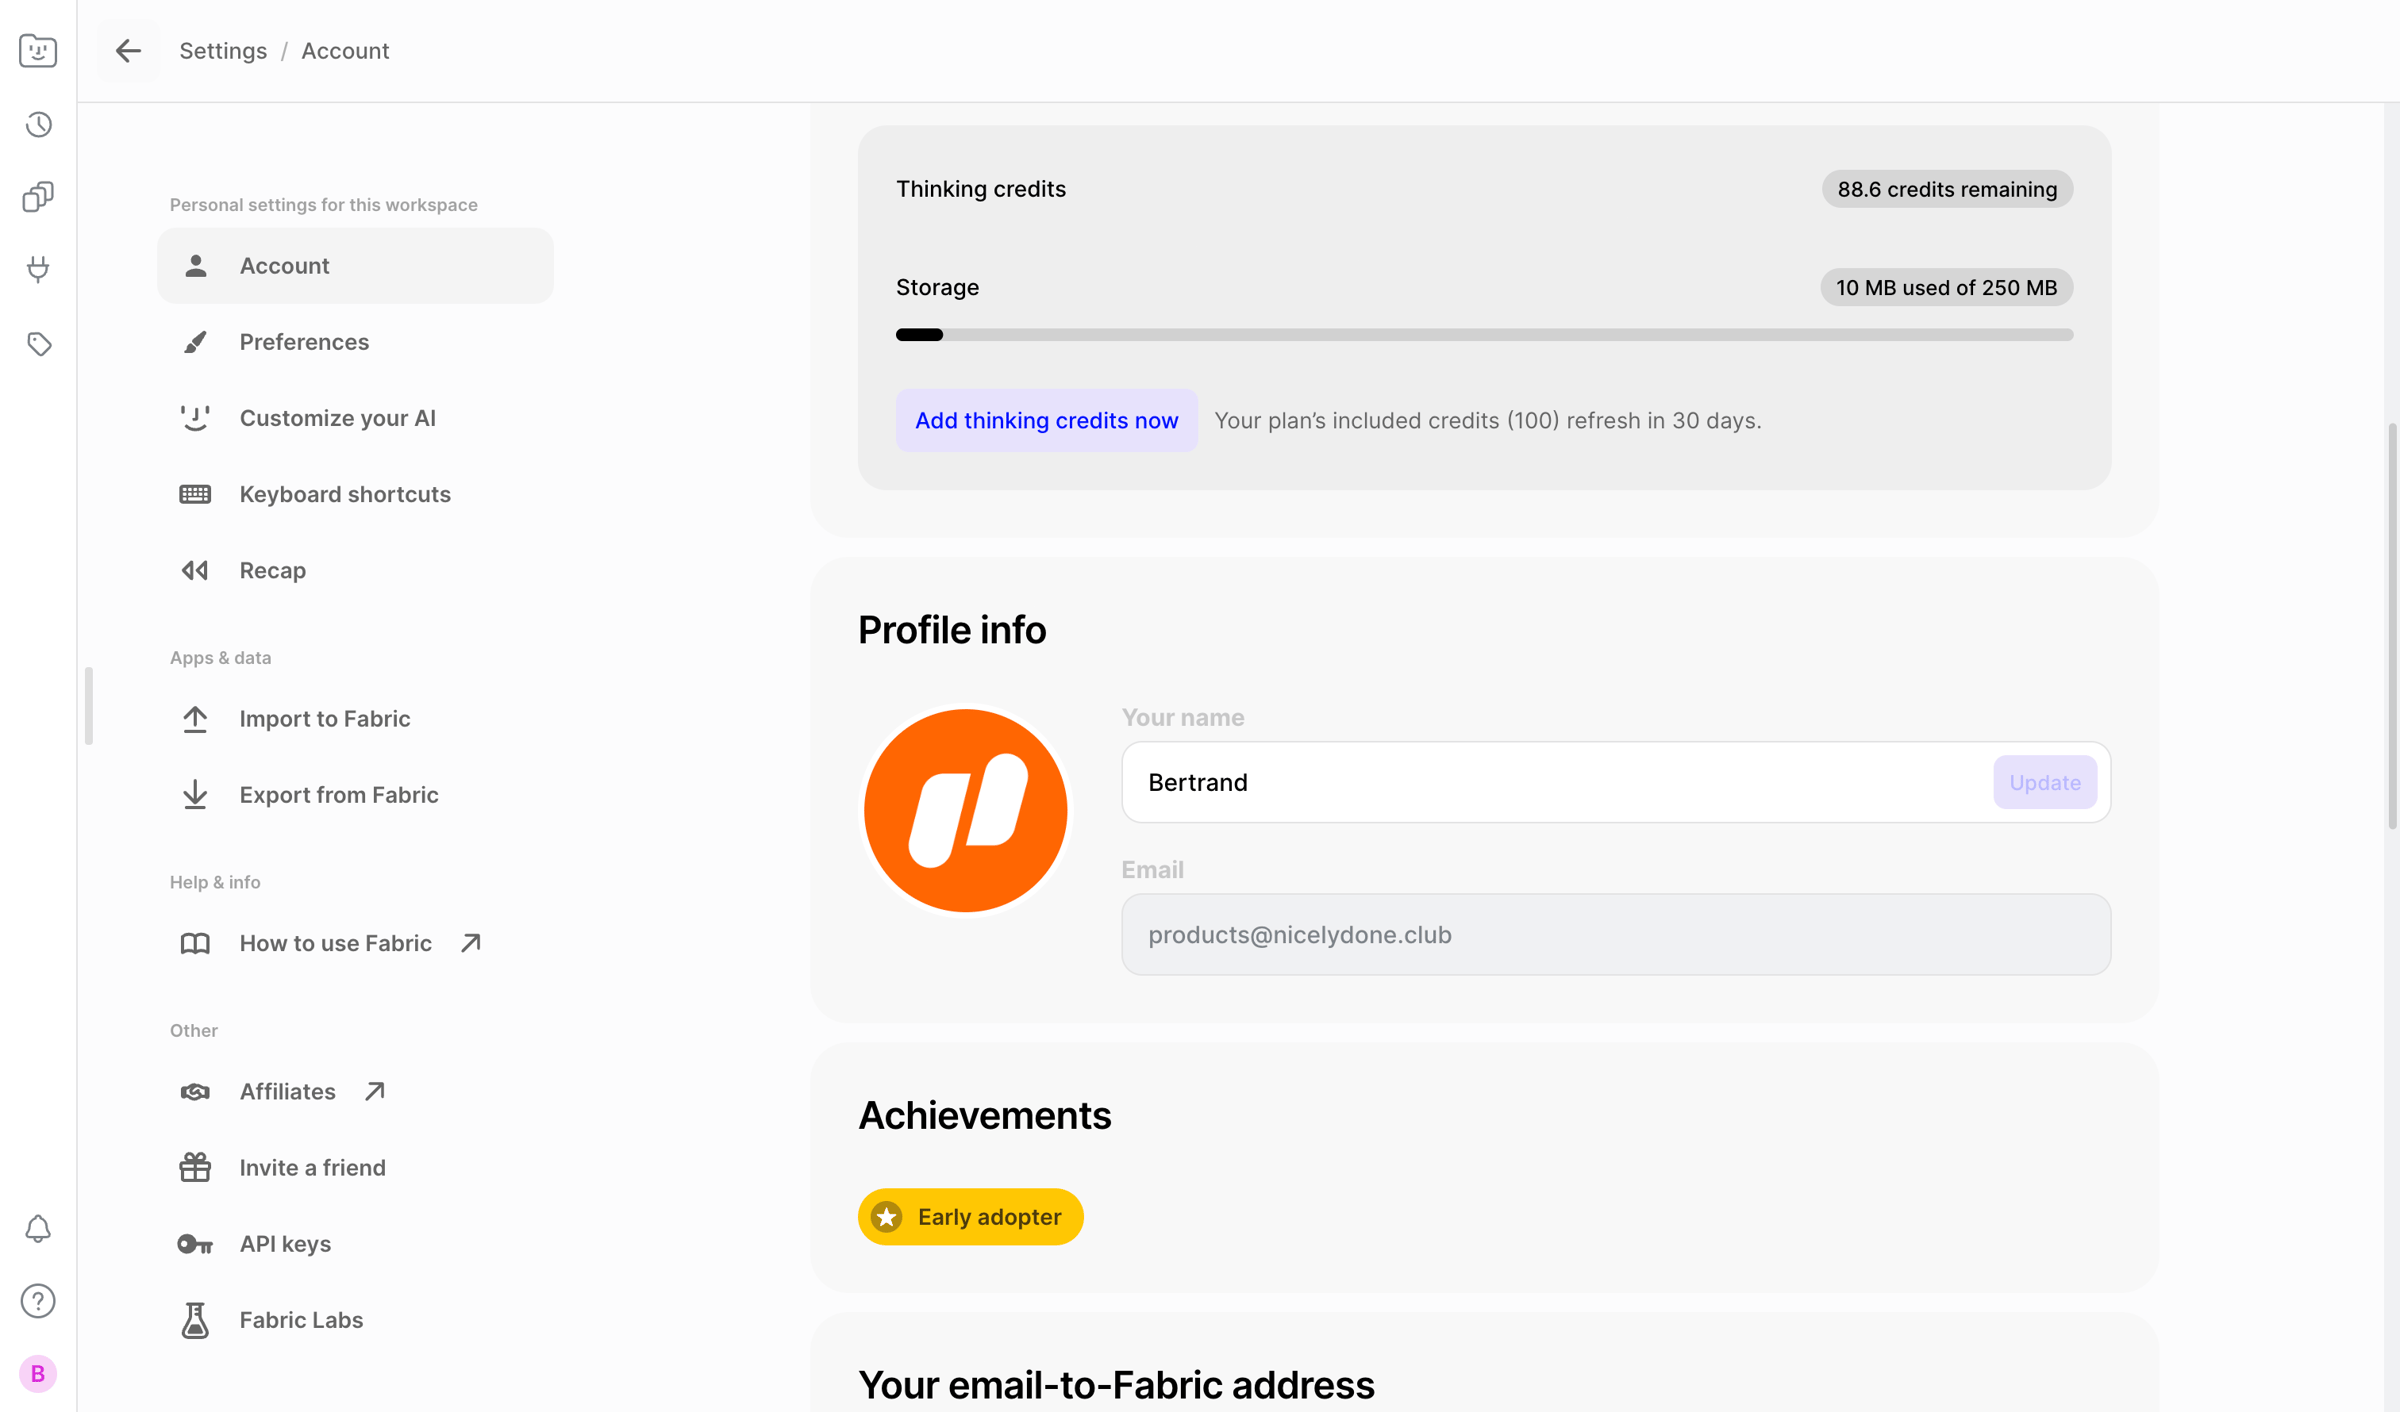Screen dimensions: 2400x1412
Task: Click the page vertical scrollbar
Action: [x=2392, y=625]
